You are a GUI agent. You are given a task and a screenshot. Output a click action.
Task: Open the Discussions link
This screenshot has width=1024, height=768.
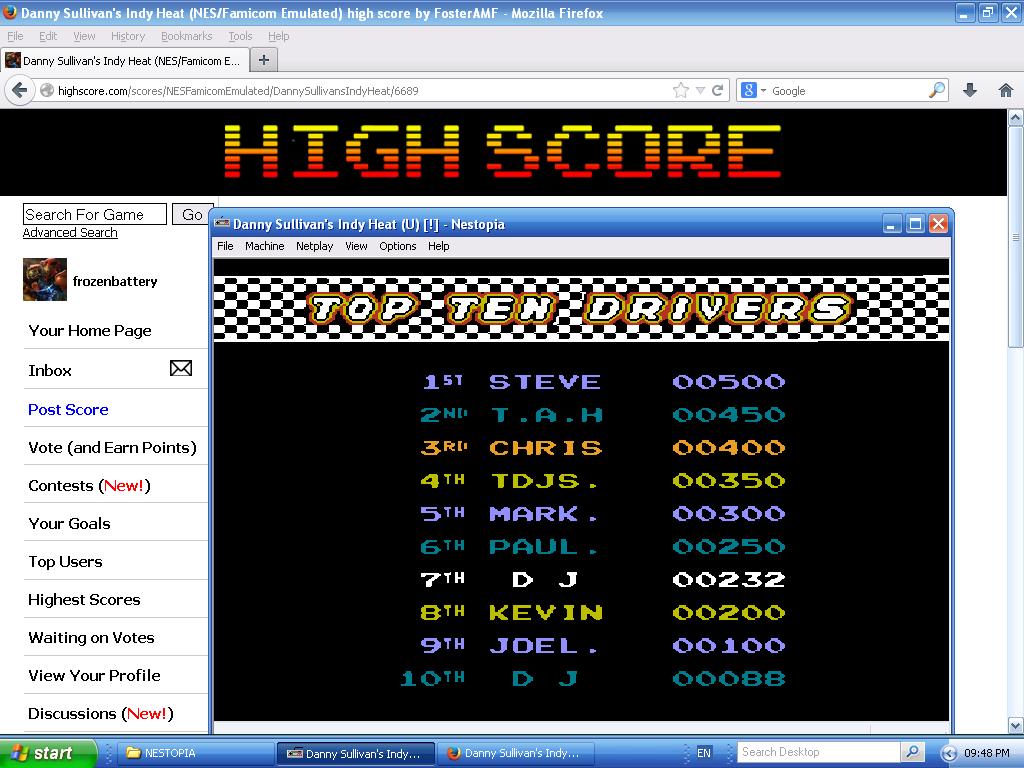pos(101,714)
